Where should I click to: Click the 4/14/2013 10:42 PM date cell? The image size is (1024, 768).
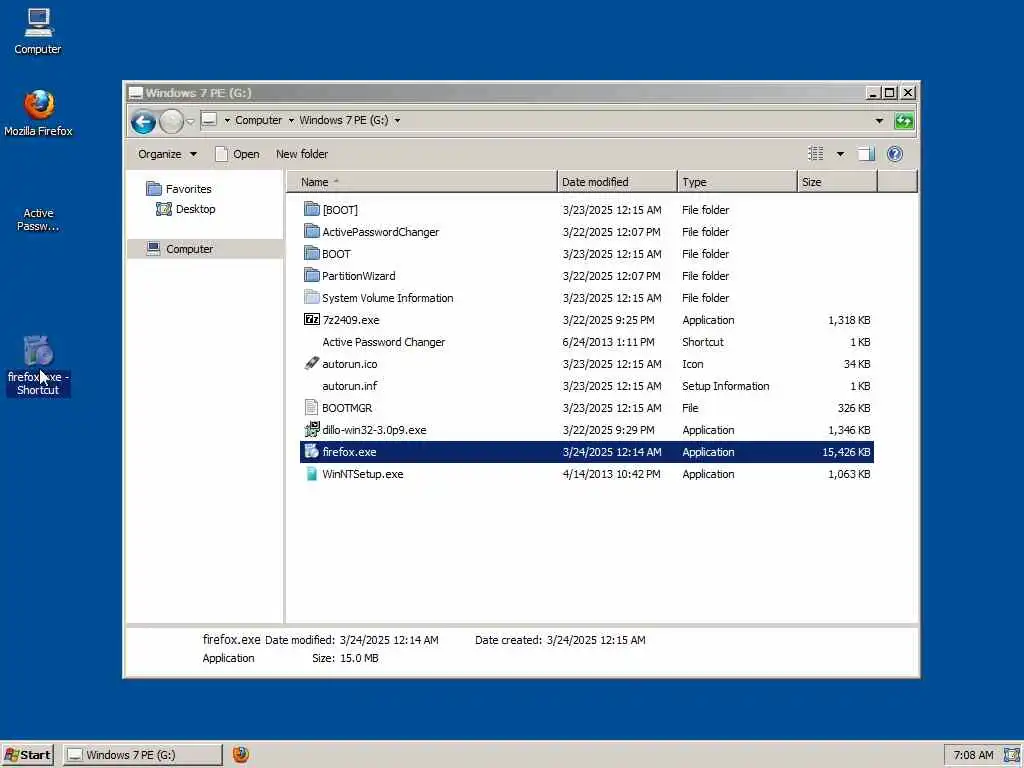(x=611, y=474)
